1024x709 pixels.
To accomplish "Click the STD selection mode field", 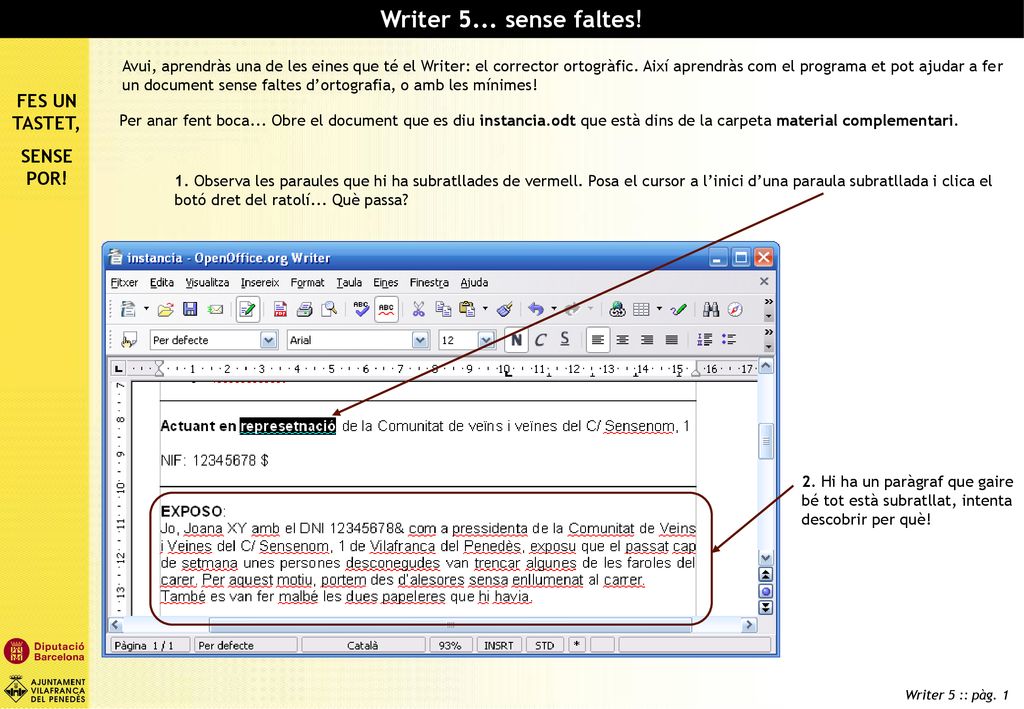I will click(x=544, y=645).
